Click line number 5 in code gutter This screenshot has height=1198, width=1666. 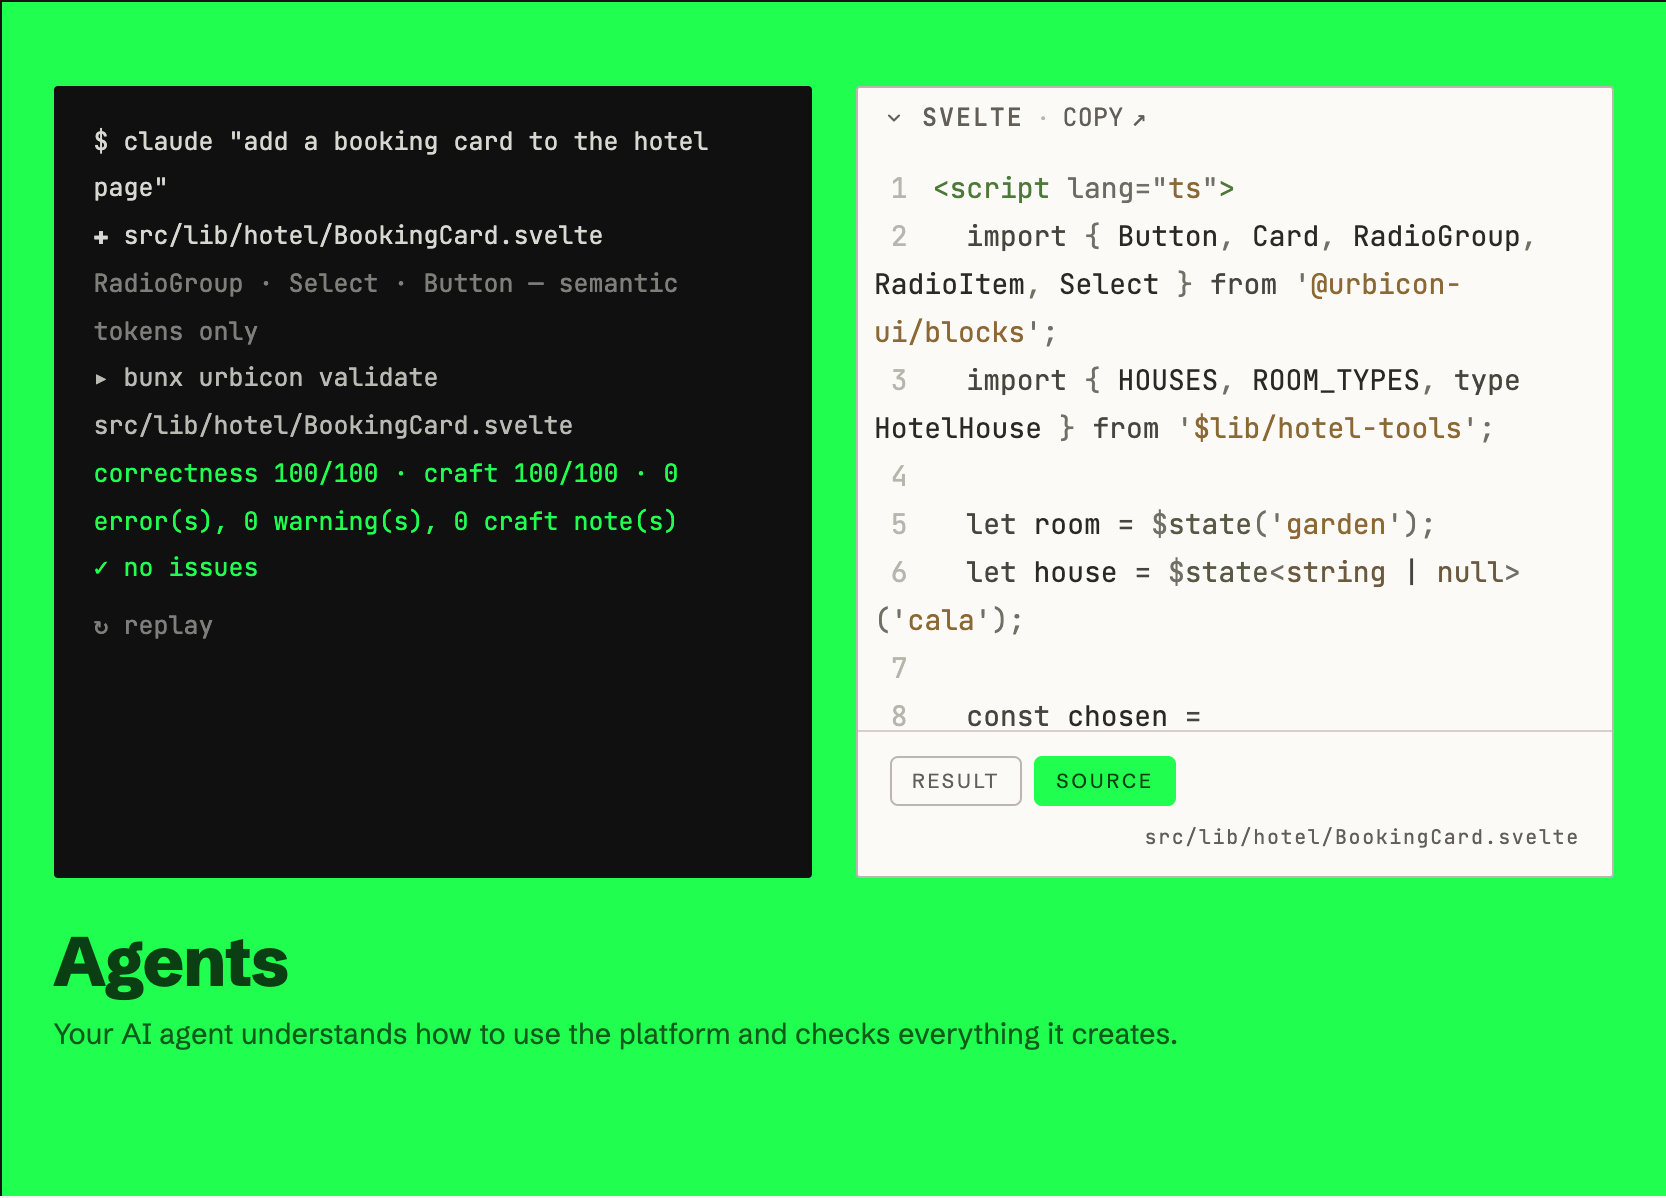[899, 524]
